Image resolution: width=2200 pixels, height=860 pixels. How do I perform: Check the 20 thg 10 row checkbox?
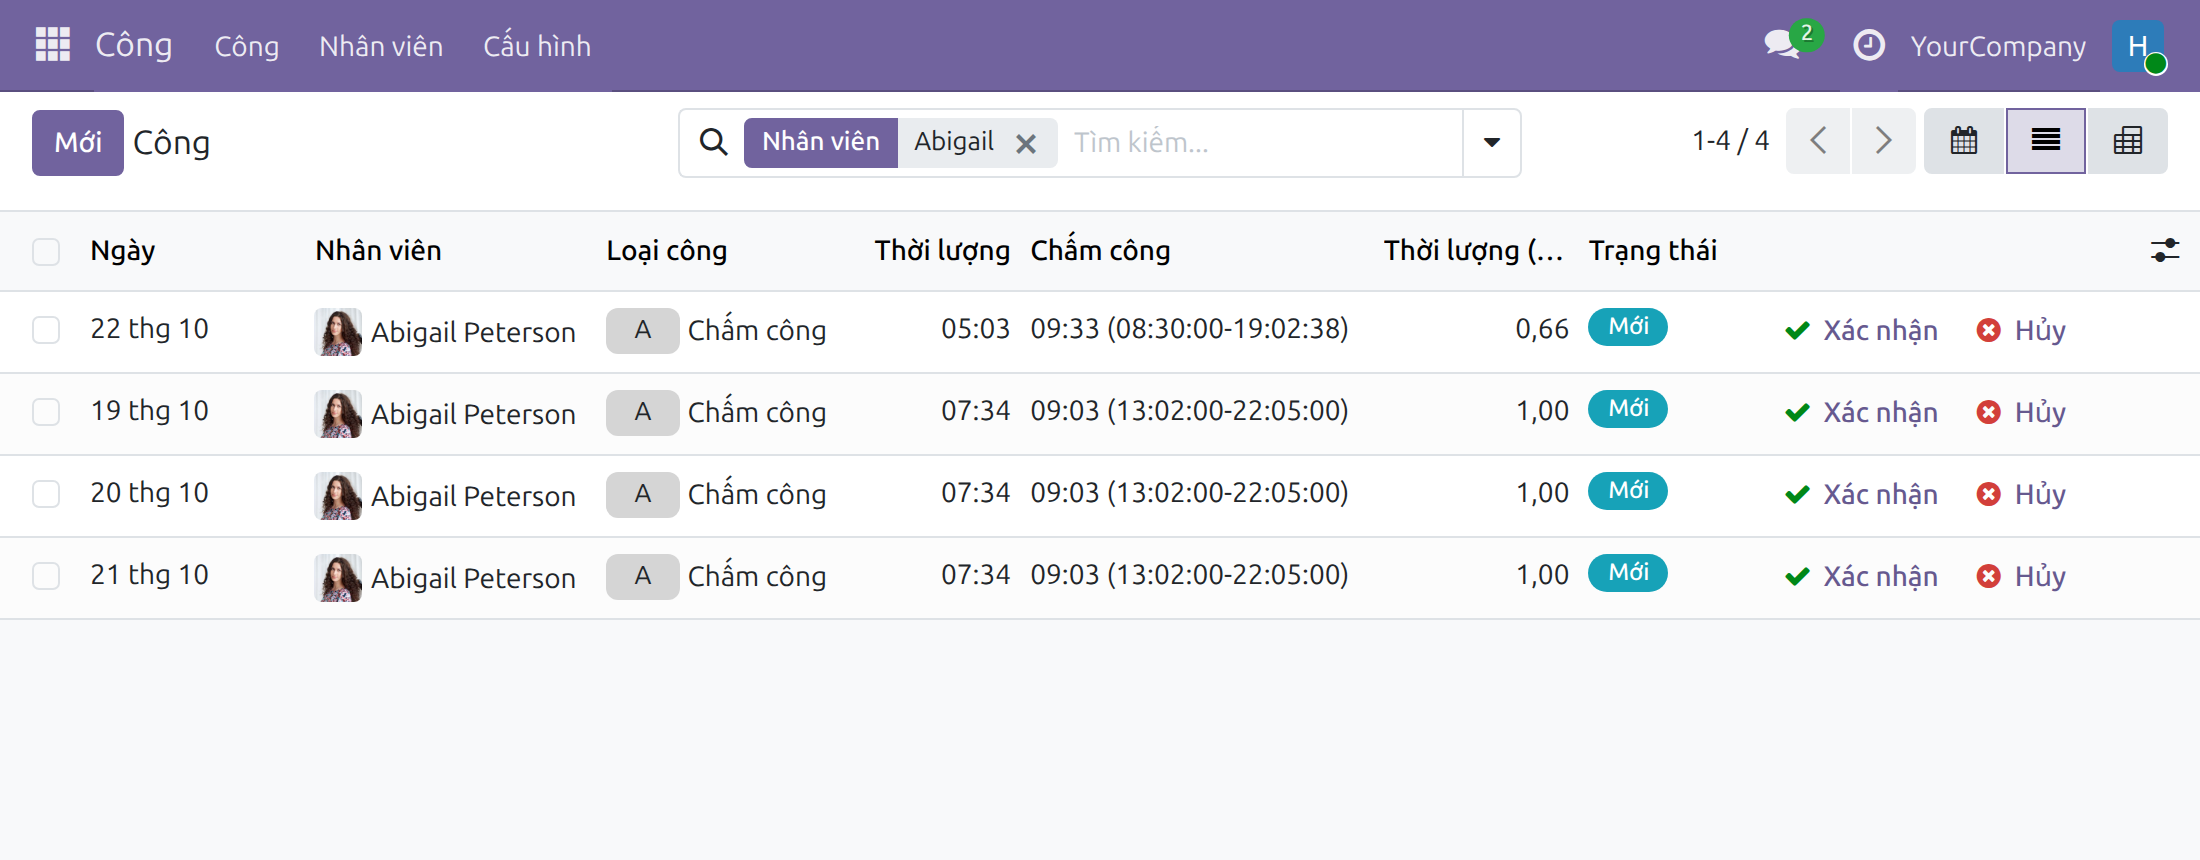coord(46,494)
